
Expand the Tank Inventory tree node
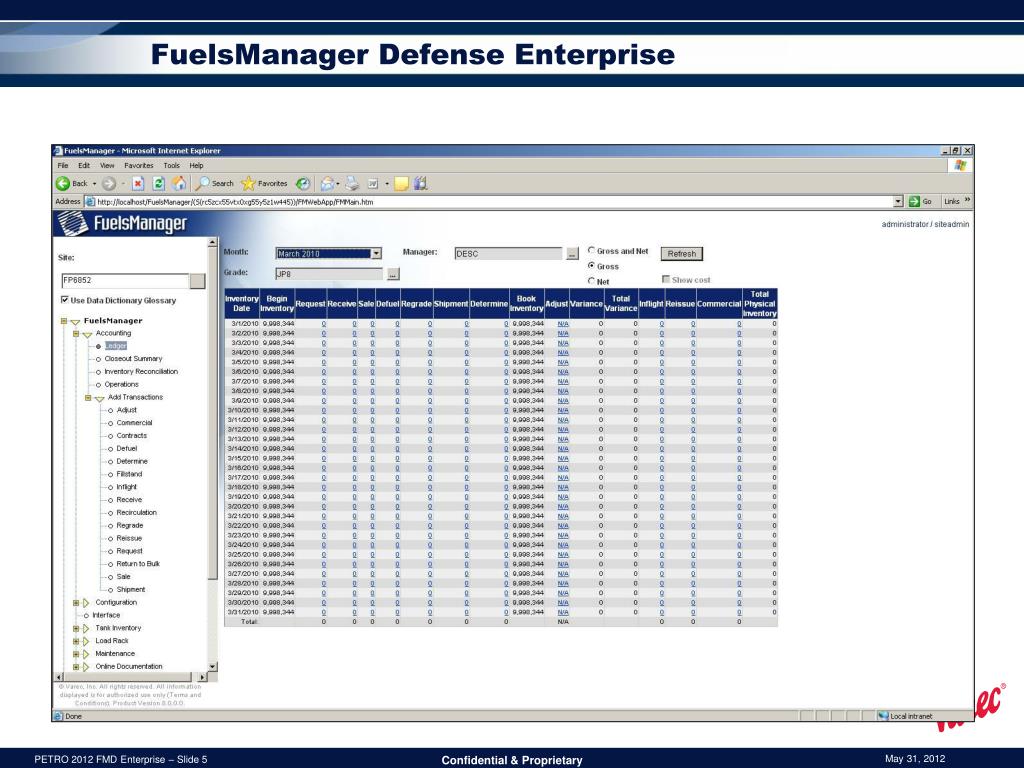(x=76, y=628)
